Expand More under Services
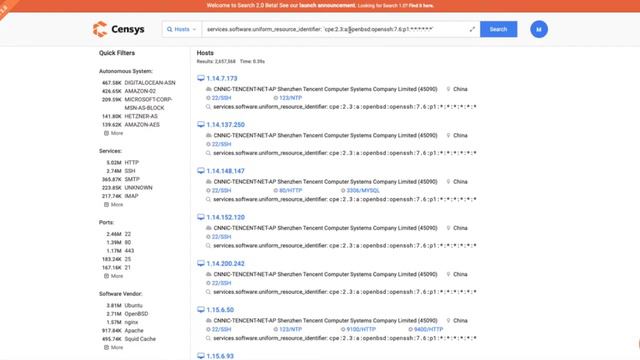The width and height of the screenshot is (640, 360). click(x=113, y=205)
